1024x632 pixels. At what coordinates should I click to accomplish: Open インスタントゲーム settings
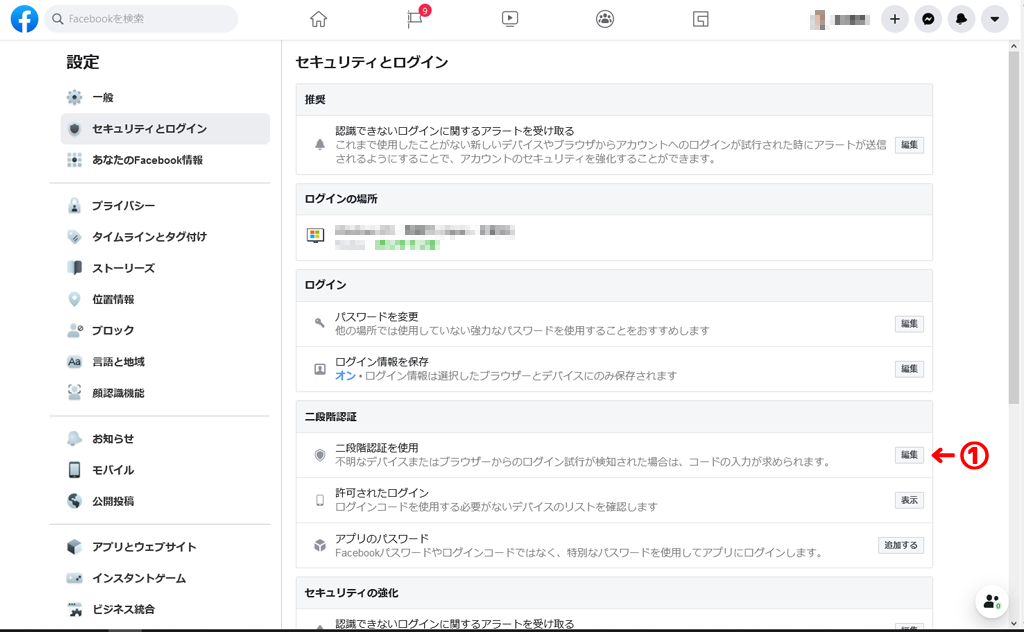165,578
